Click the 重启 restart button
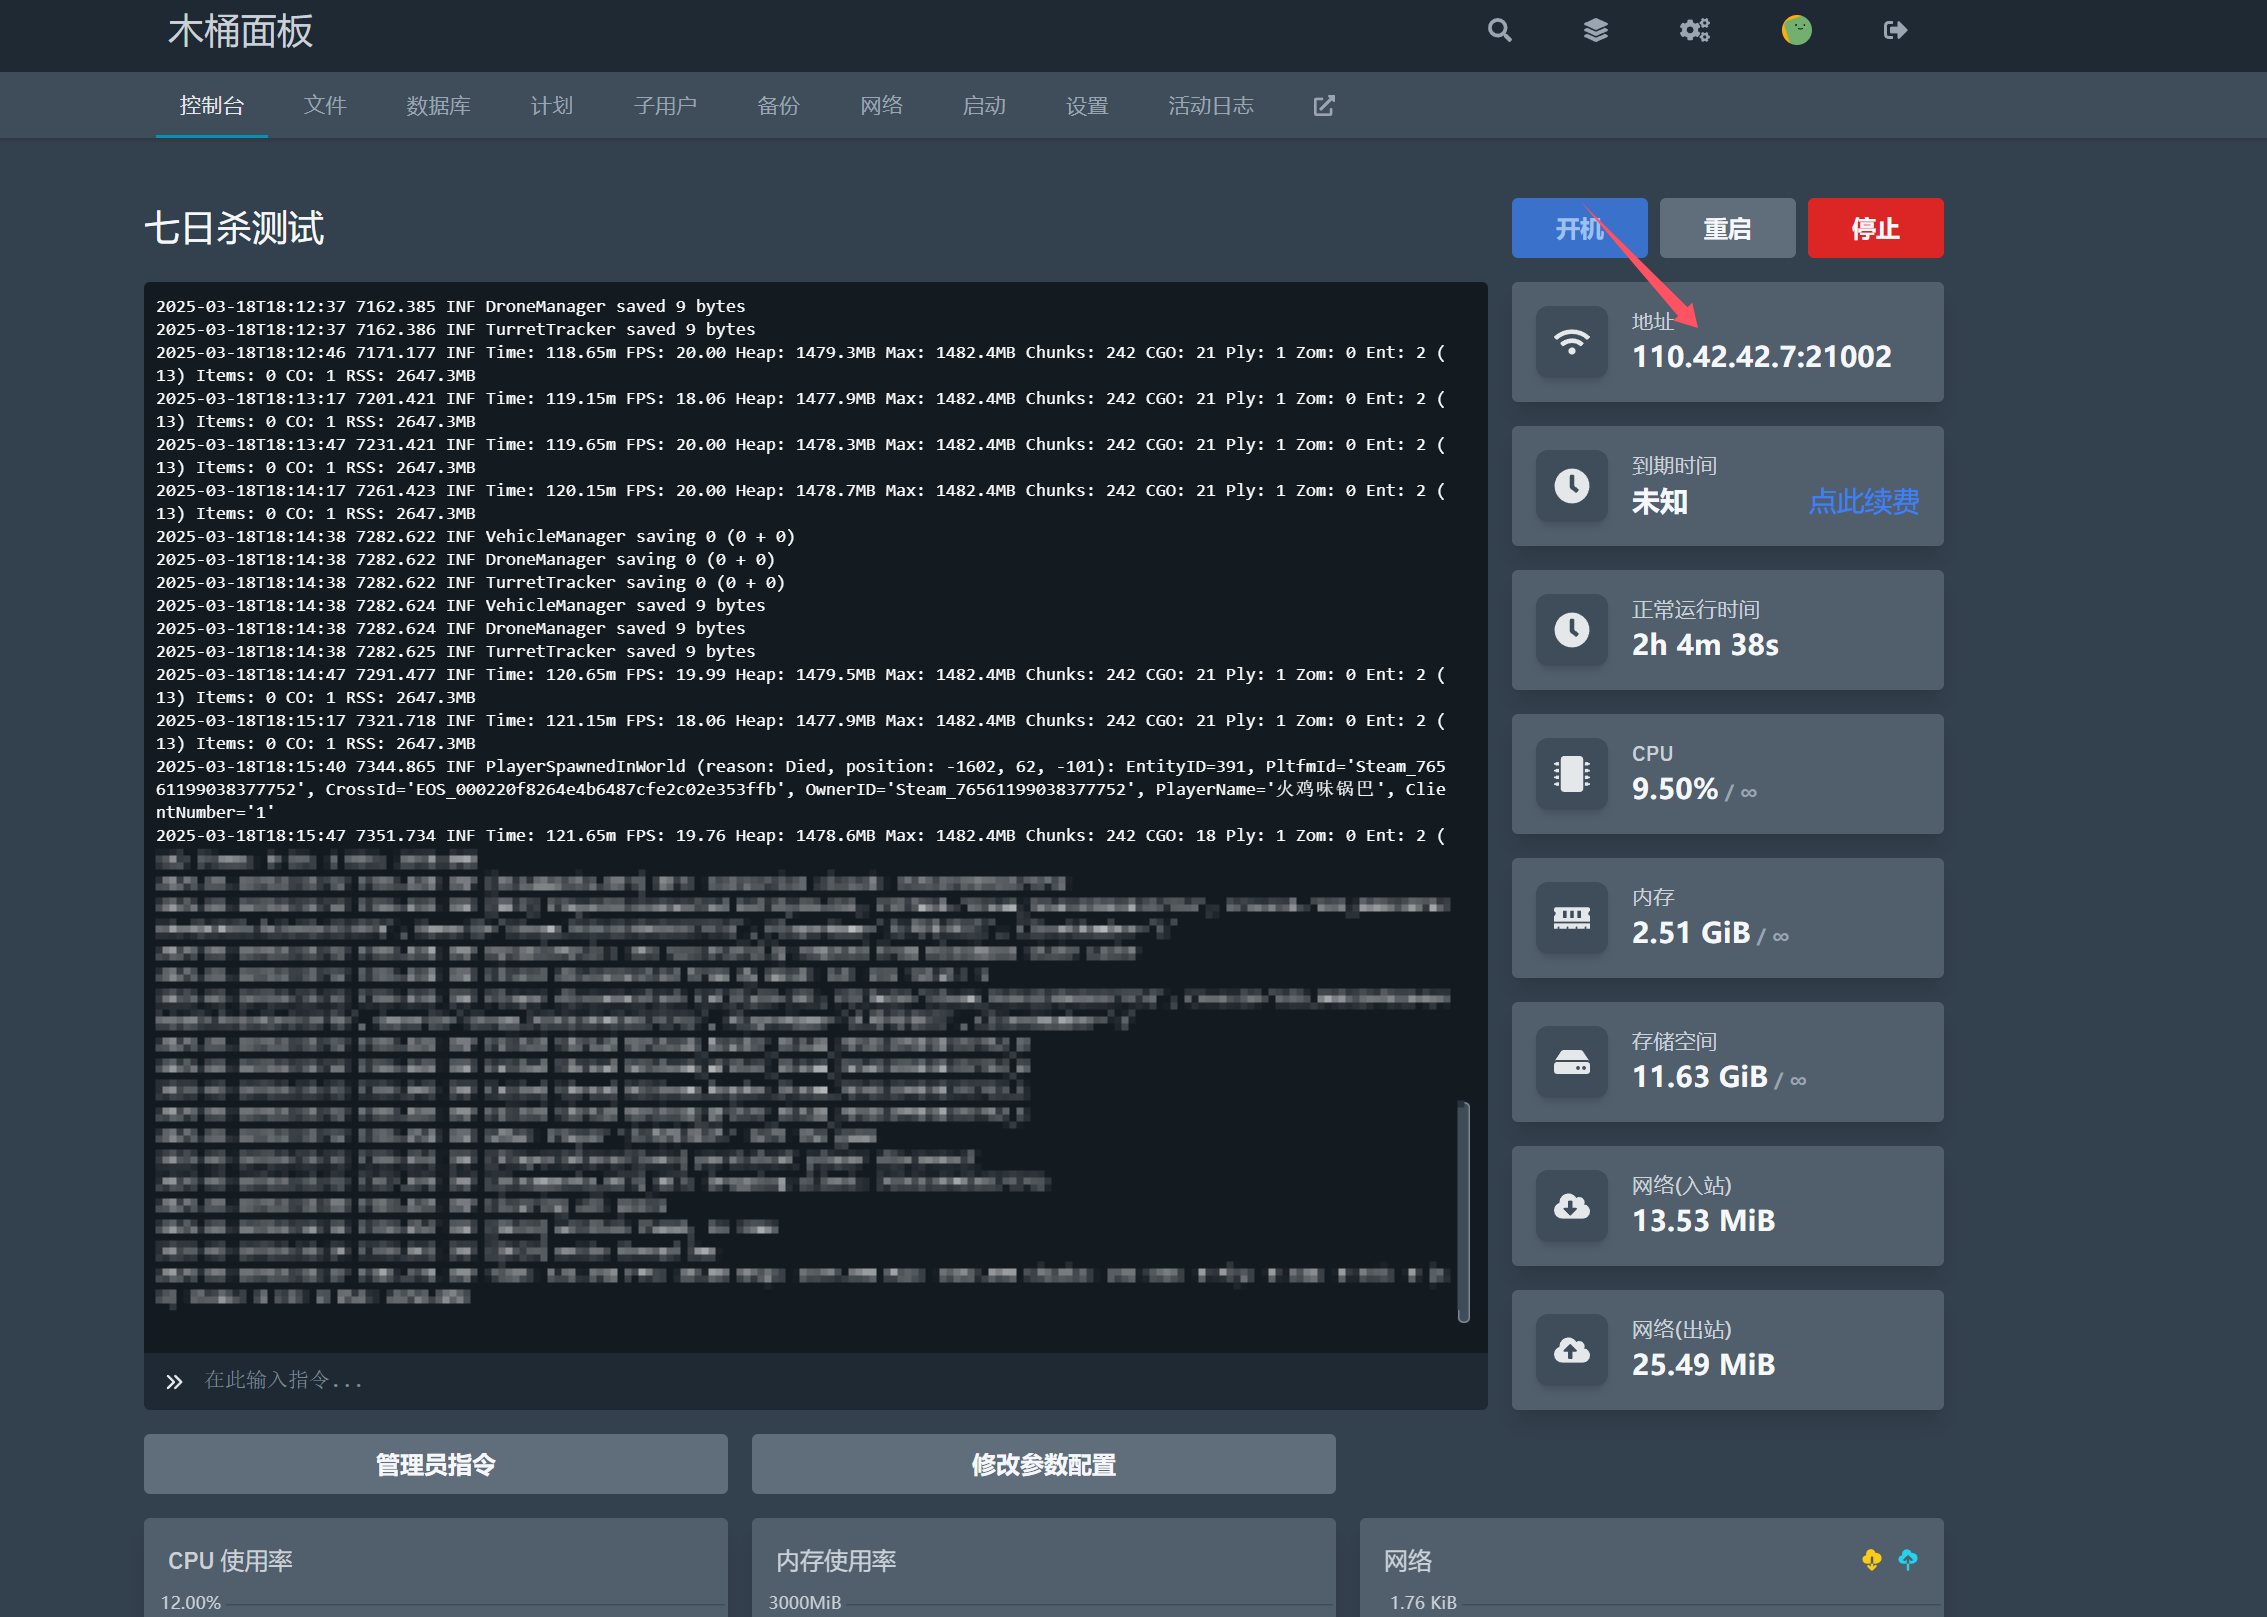This screenshot has height=1617, width=2267. (x=1727, y=229)
